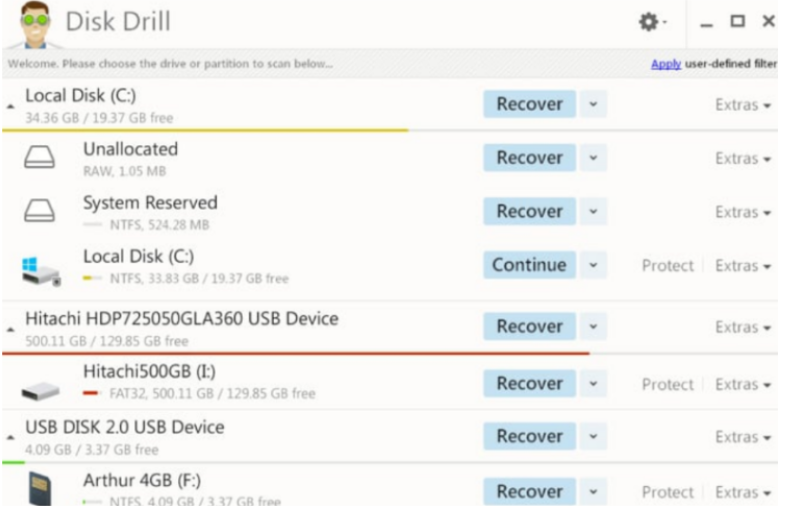Screen dimensions: 786x506
Task: Enable Protect for Local Disk (C:) partition
Action: 667,266
